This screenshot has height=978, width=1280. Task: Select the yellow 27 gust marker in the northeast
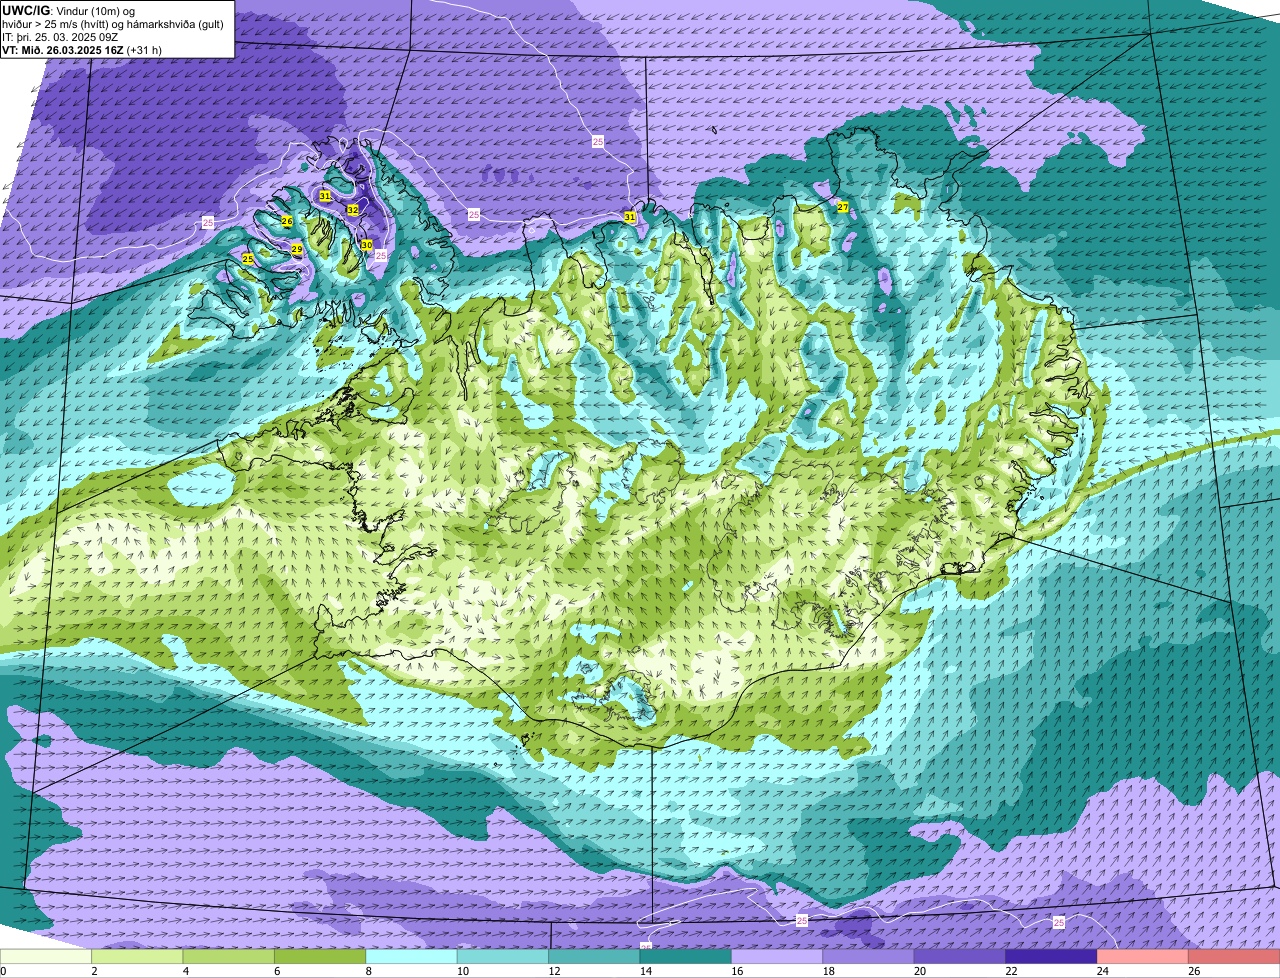pos(843,207)
